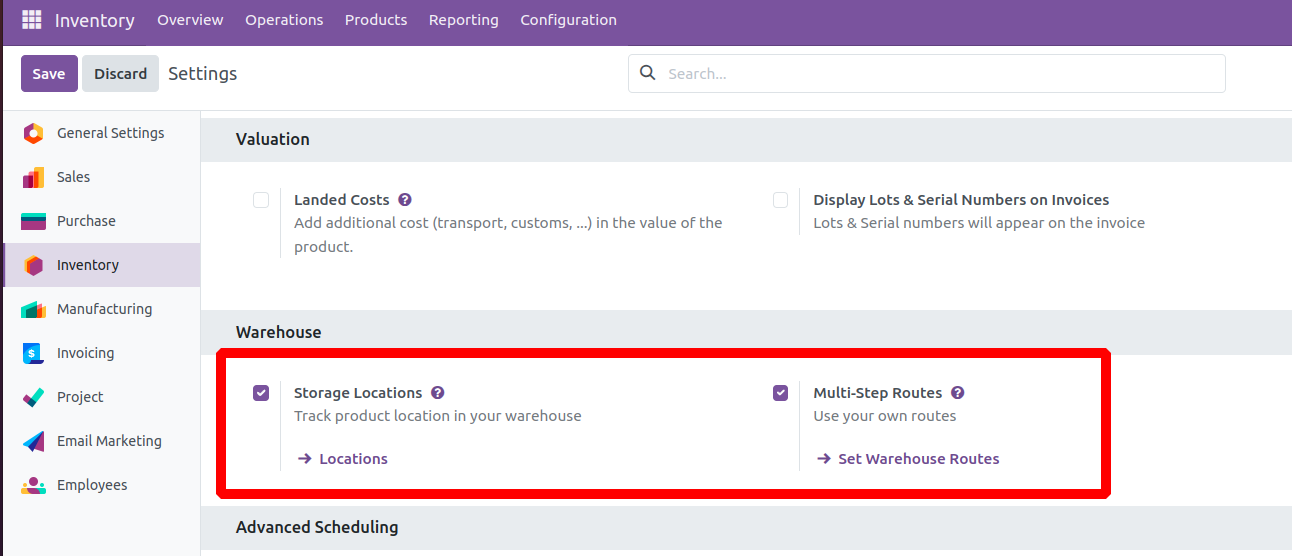
Task: Open the Manufacturing settings icon
Action: pos(33,309)
